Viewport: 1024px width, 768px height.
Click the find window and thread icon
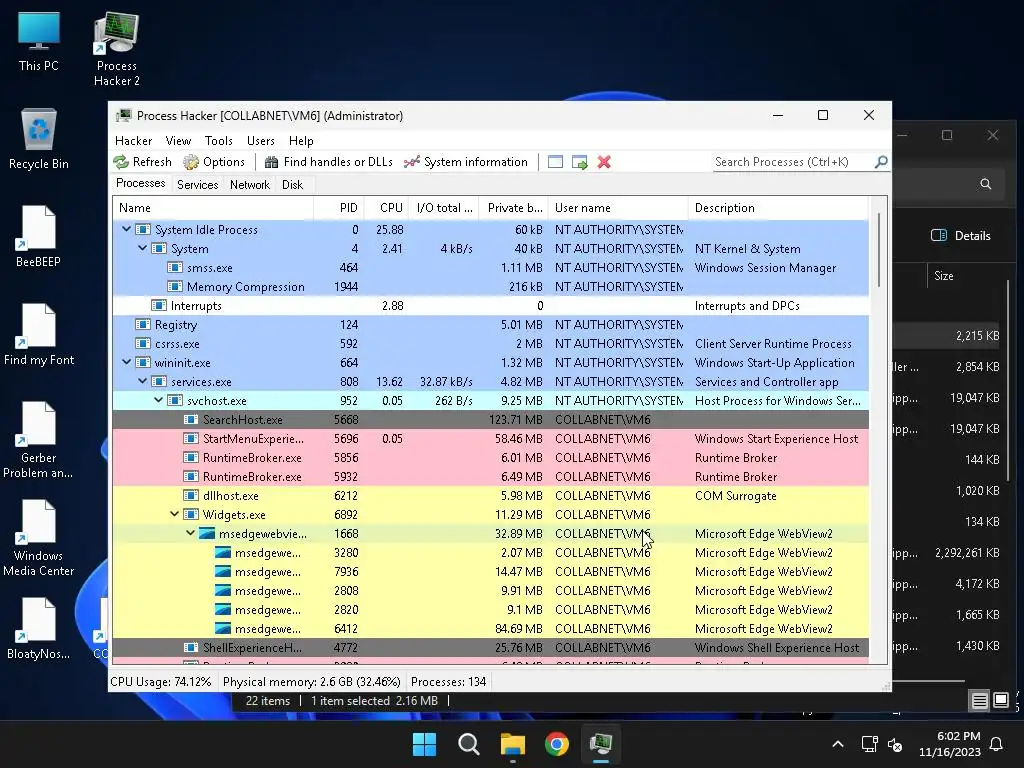pyautogui.click(x=579, y=162)
